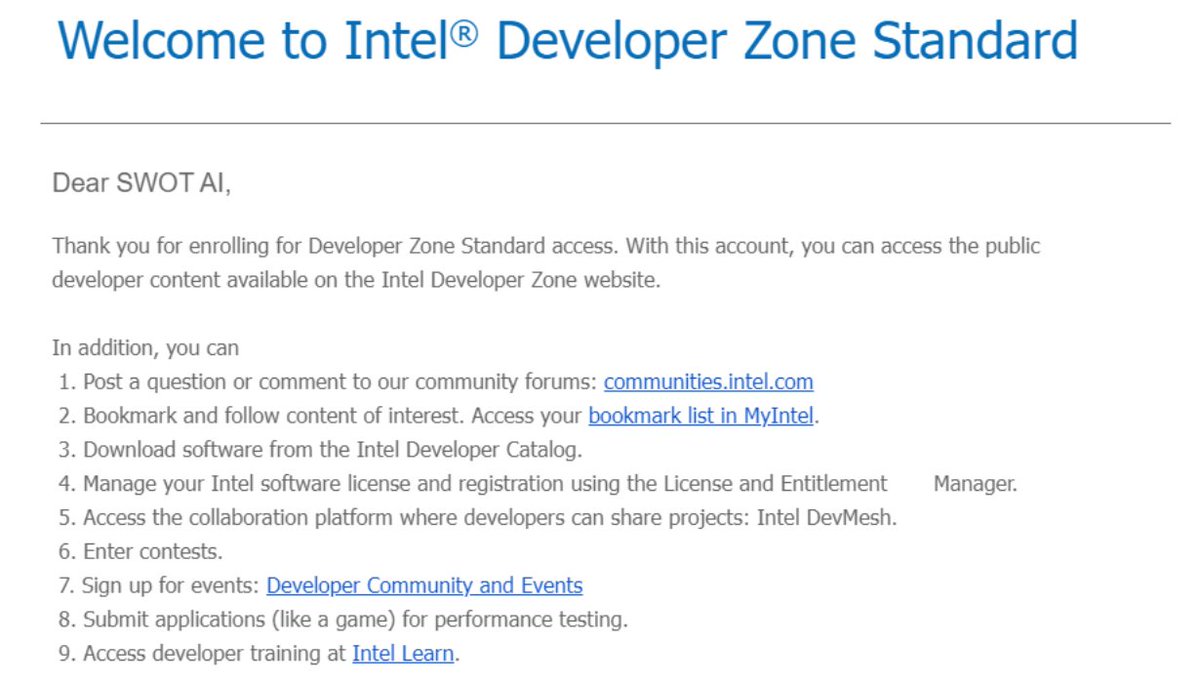Open the bookmark list in MyIntel link
This screenshot has width=1200, height=683.
click(x=701, y=416)
